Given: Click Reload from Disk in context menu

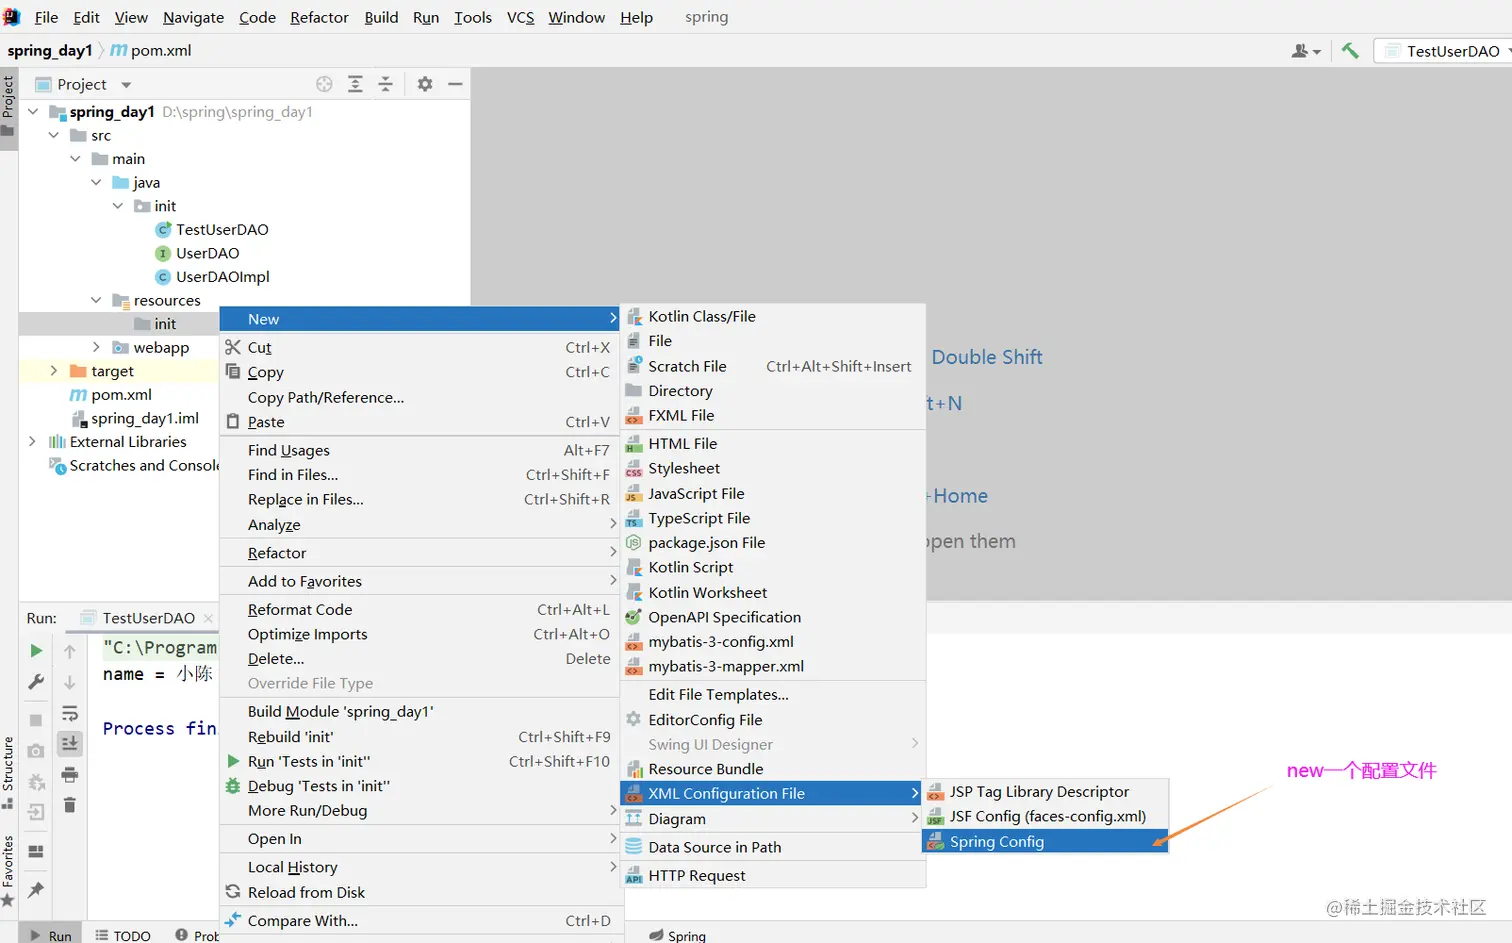Looking at the screenshot, I should point(419,893).
